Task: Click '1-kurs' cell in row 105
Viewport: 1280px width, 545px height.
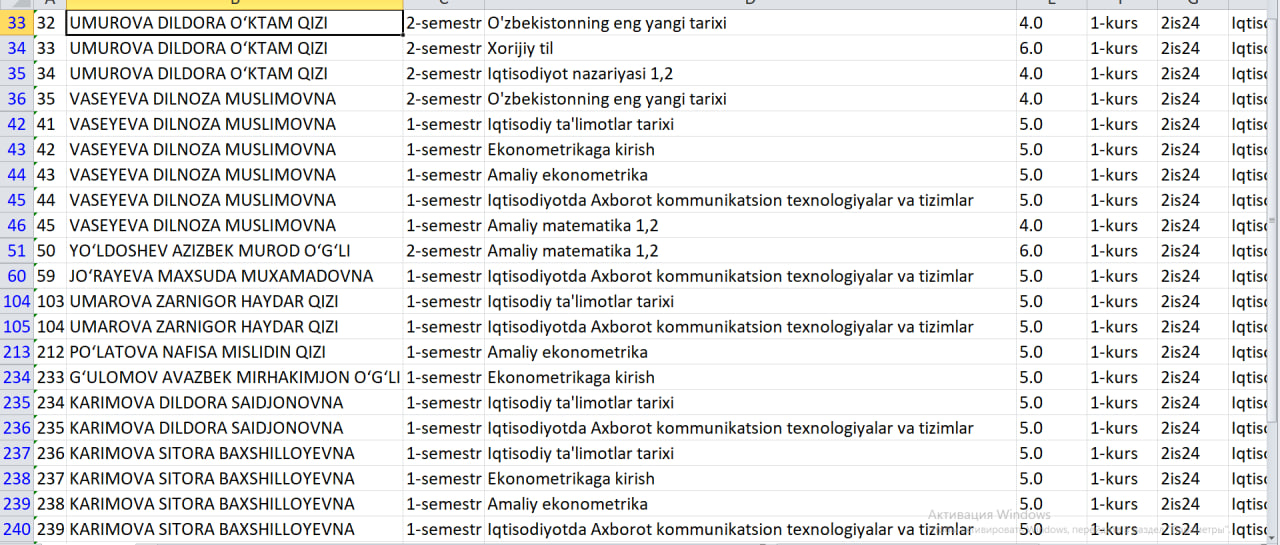Action: 1122,327
